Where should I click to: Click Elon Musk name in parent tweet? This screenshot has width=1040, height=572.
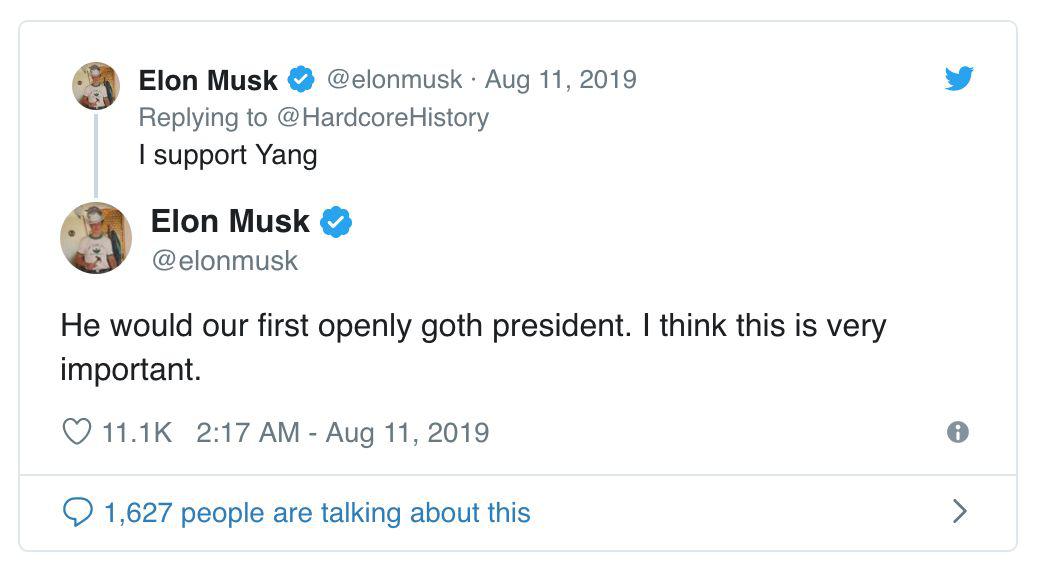208,80
